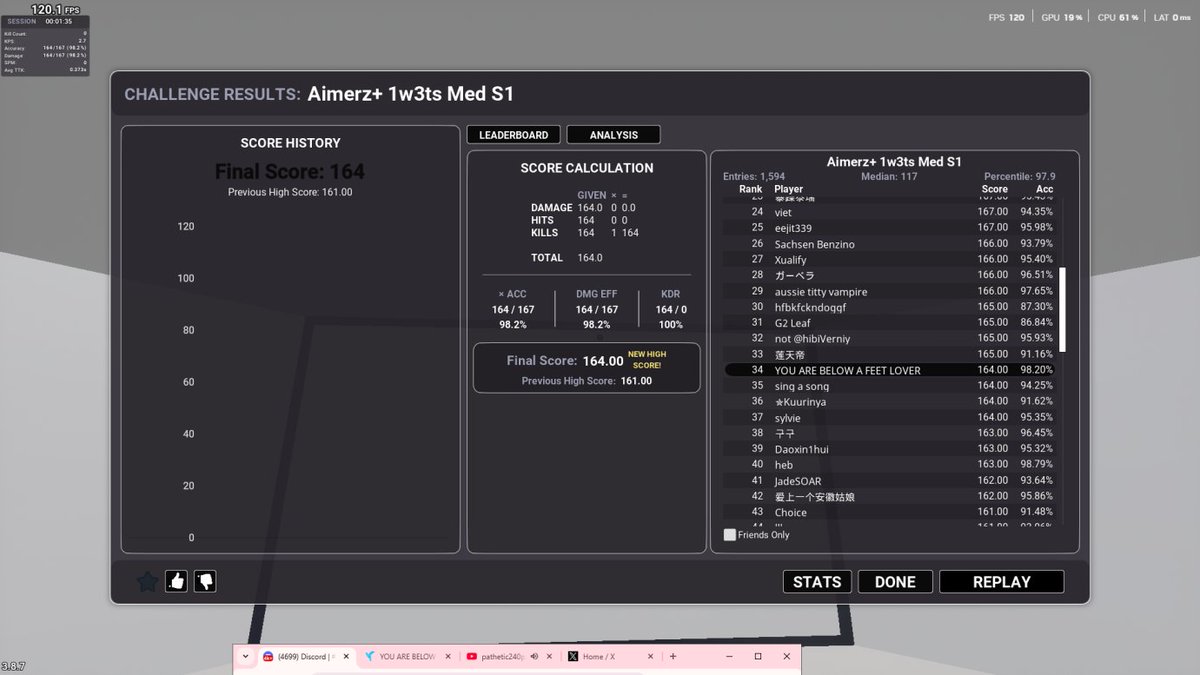Switch to the Home / X browser tab
The image size is (1200, 675).
tap(610, 656)
